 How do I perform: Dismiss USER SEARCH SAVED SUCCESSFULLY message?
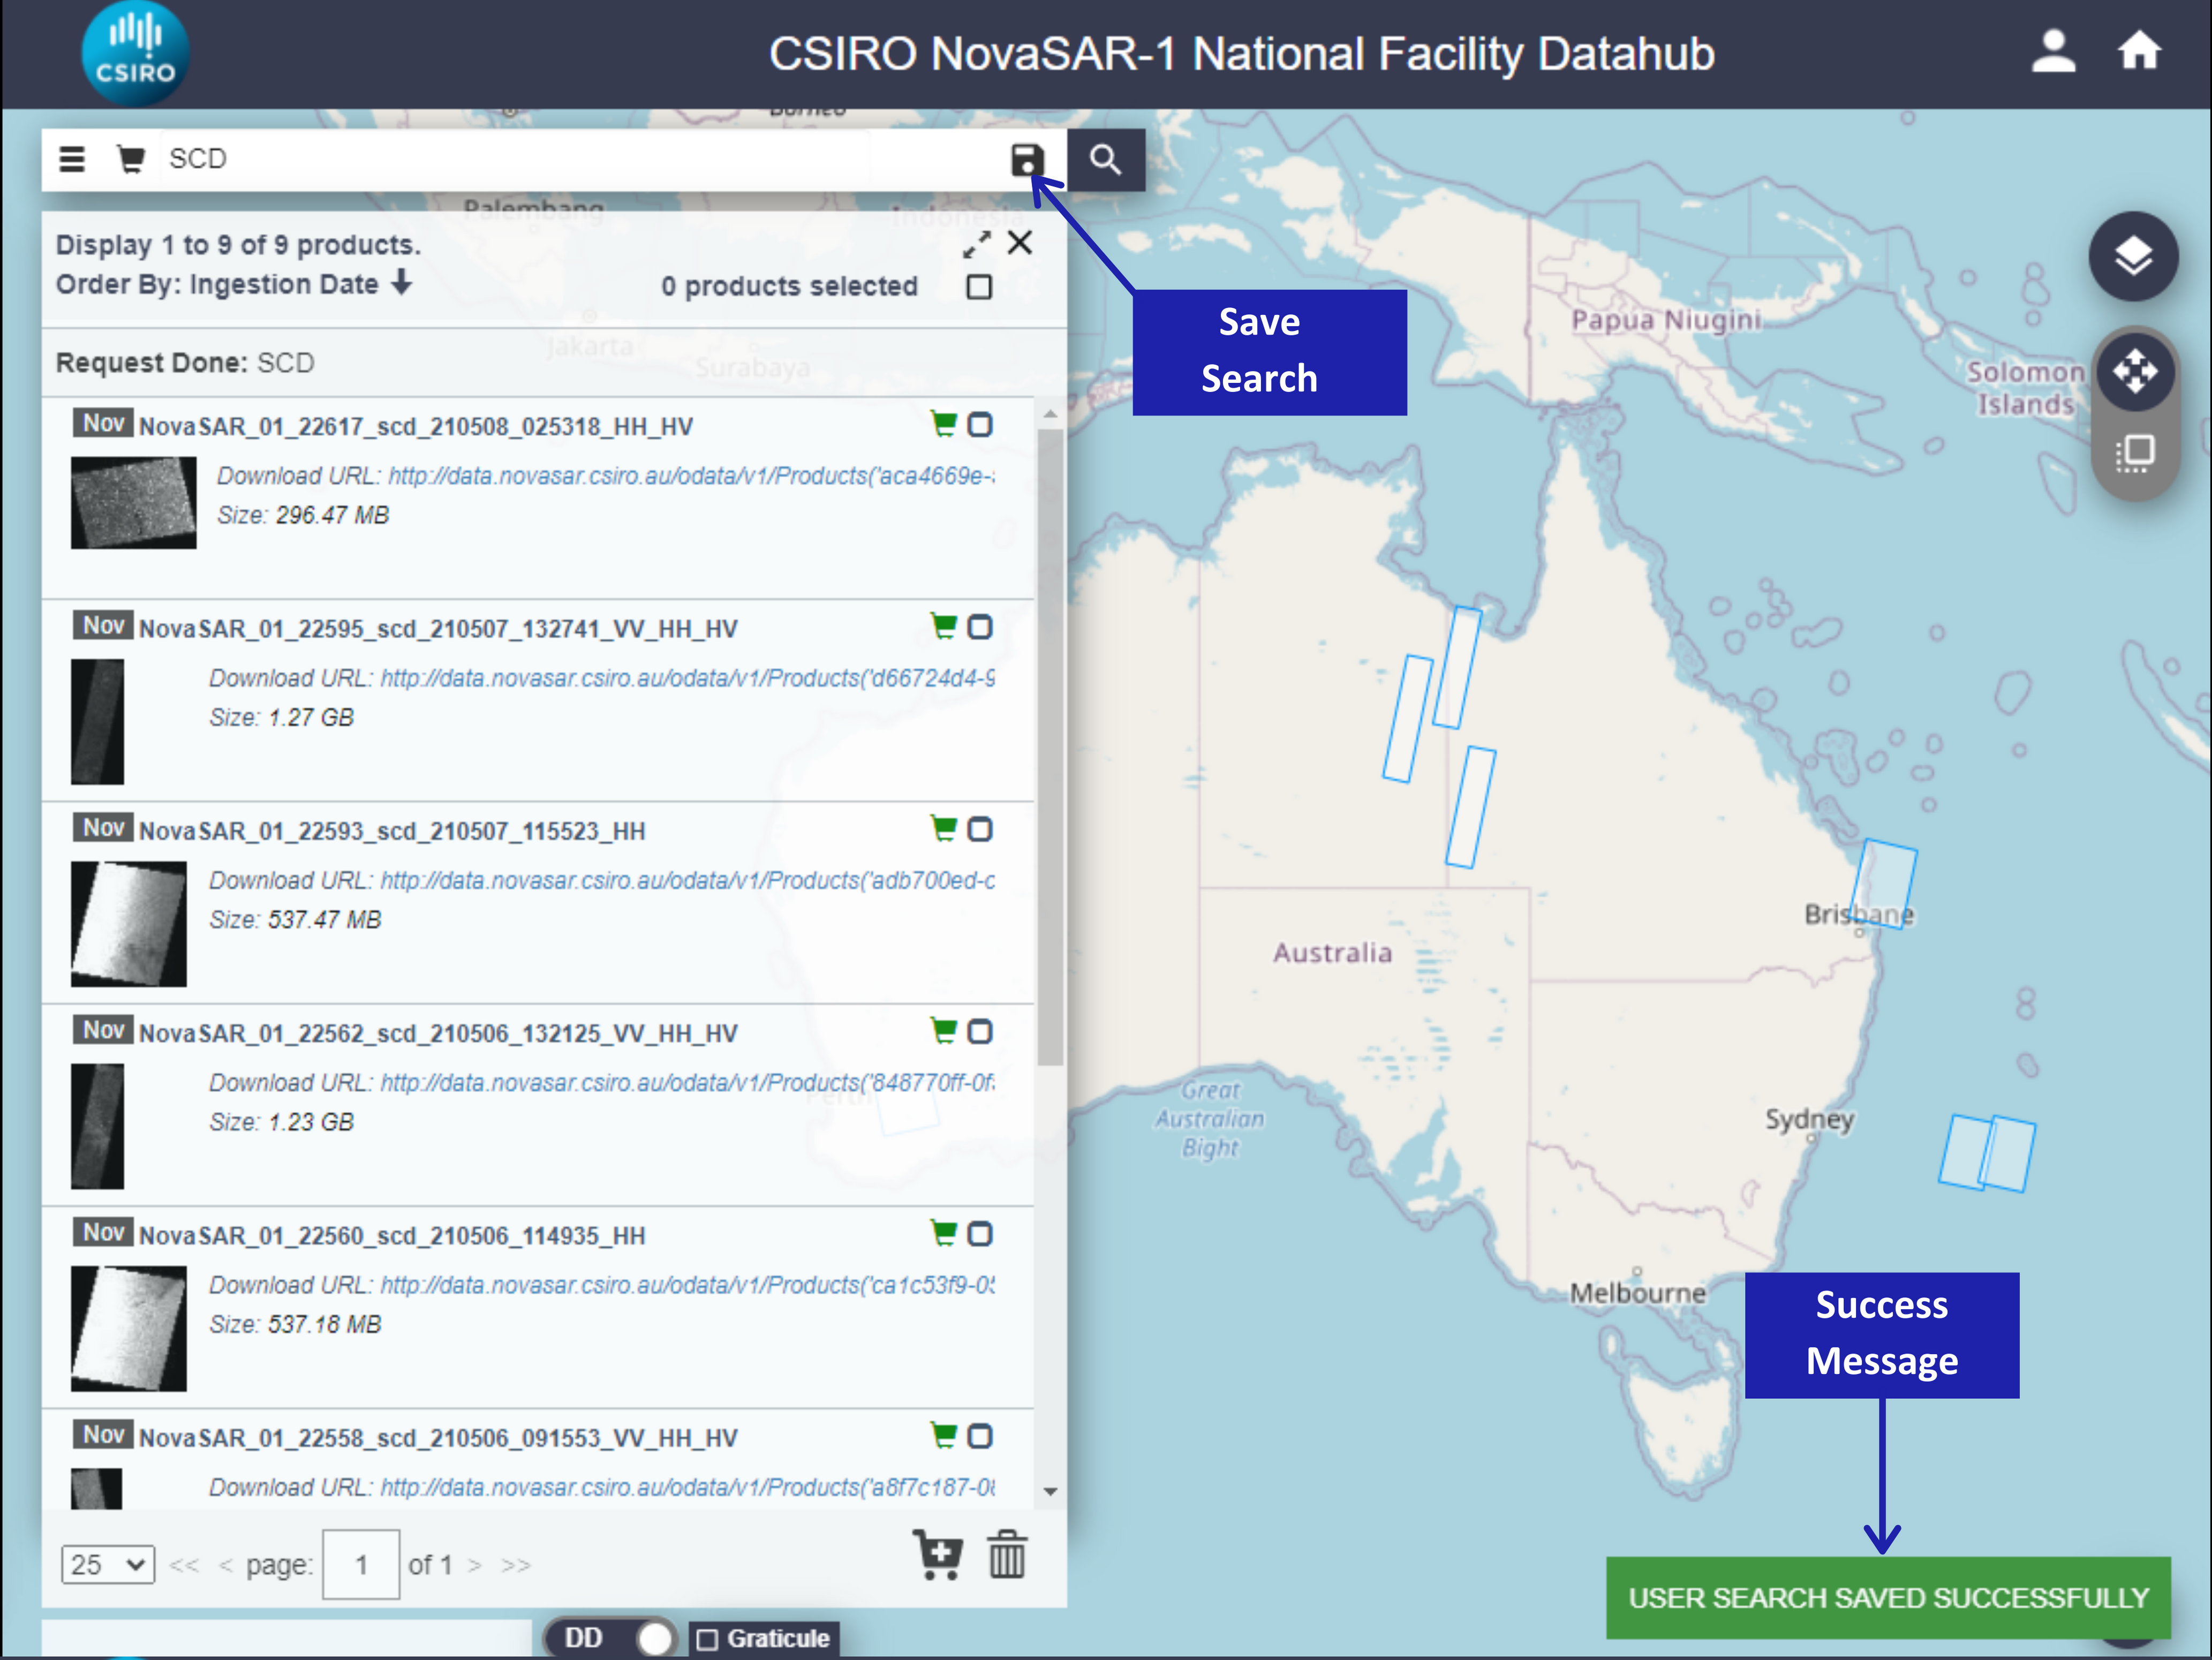click(x=1888, y=1597)
